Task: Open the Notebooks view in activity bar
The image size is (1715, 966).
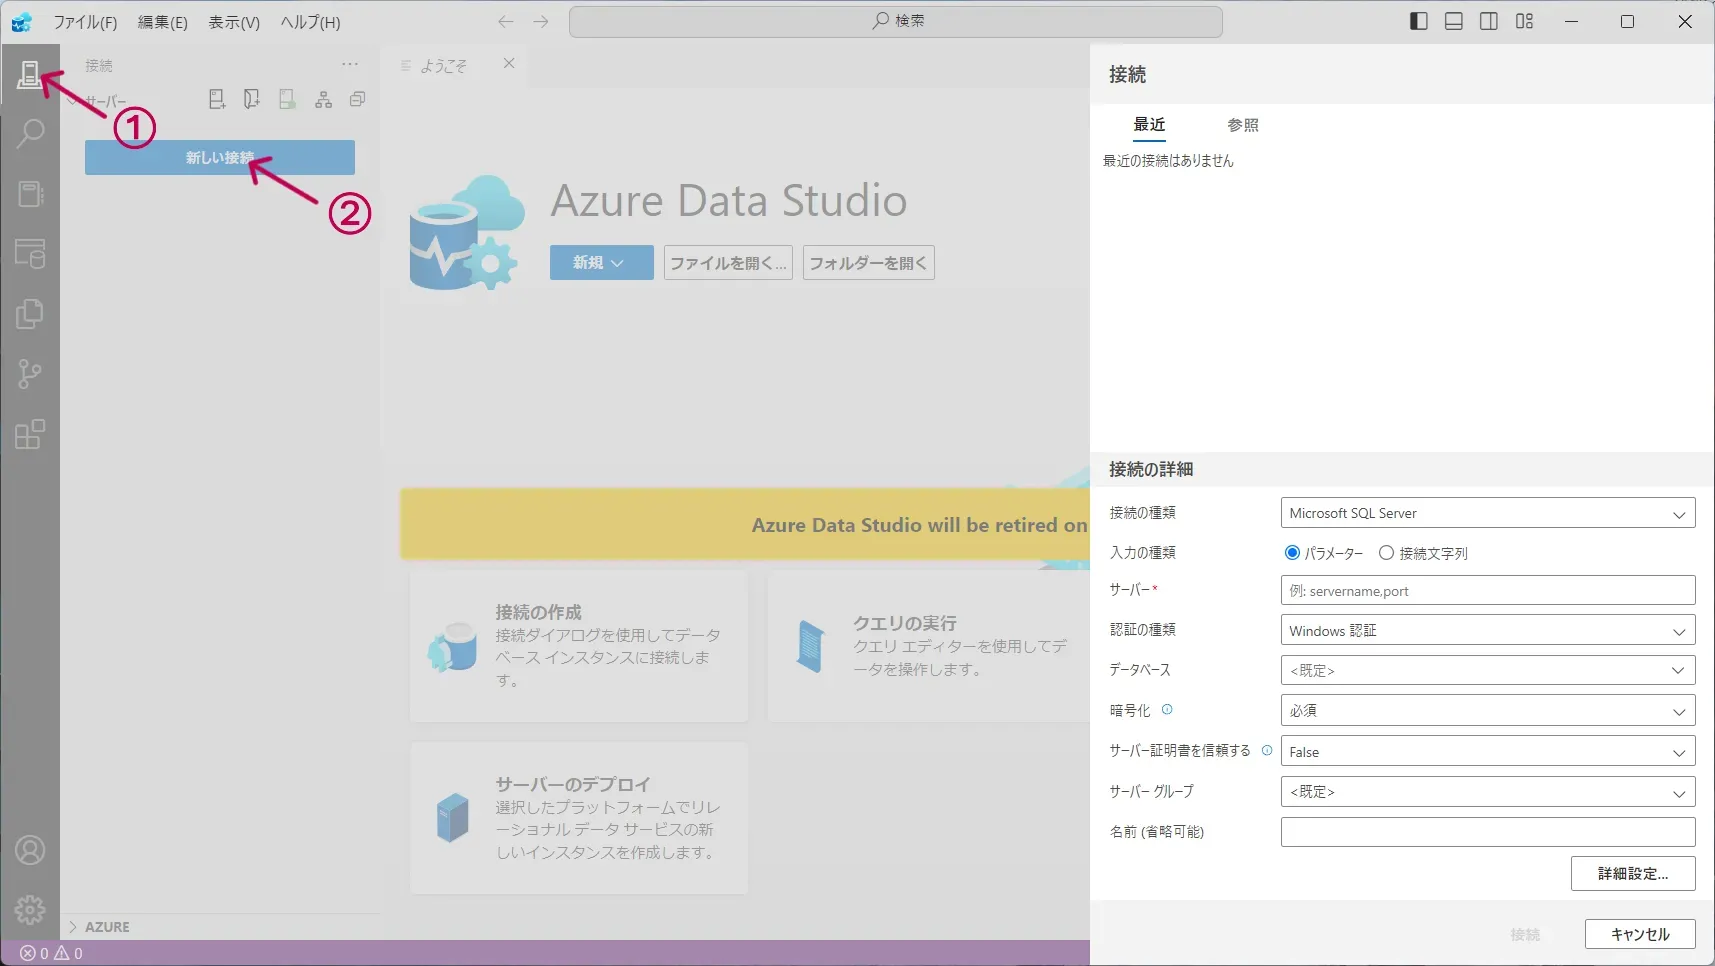Action: click(30, 194)
